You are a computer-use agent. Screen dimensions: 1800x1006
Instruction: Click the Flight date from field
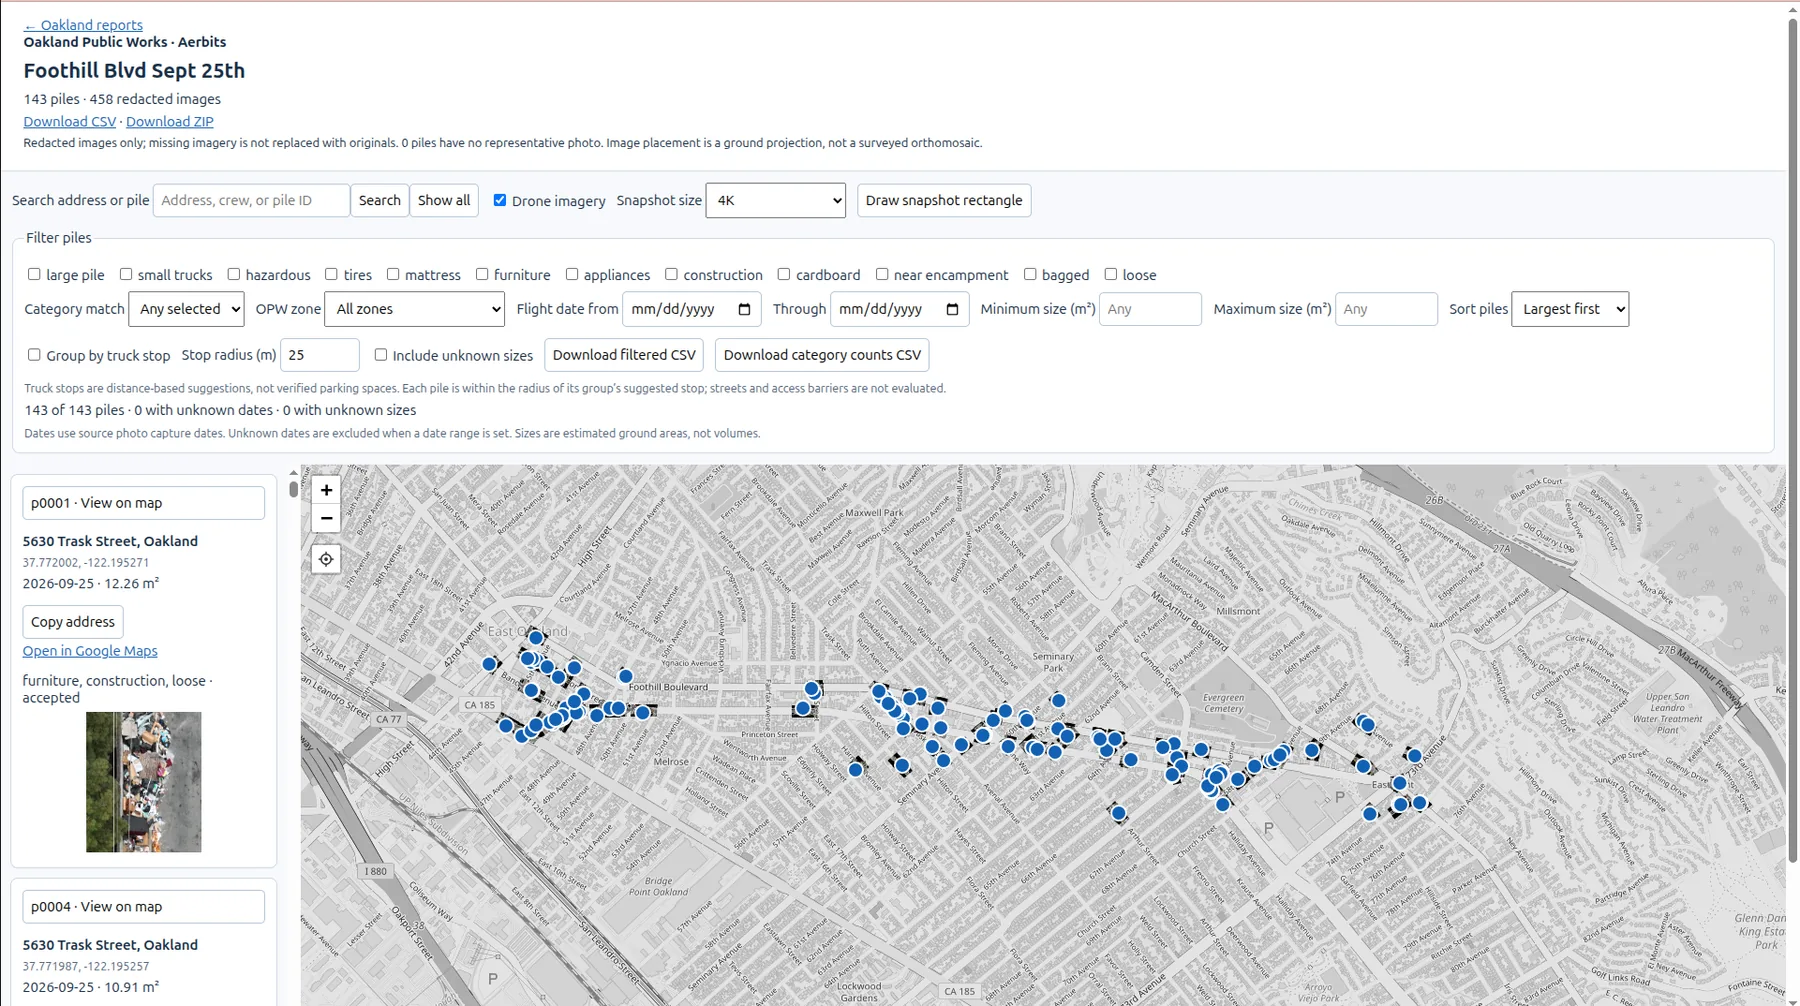pos(692,309)
